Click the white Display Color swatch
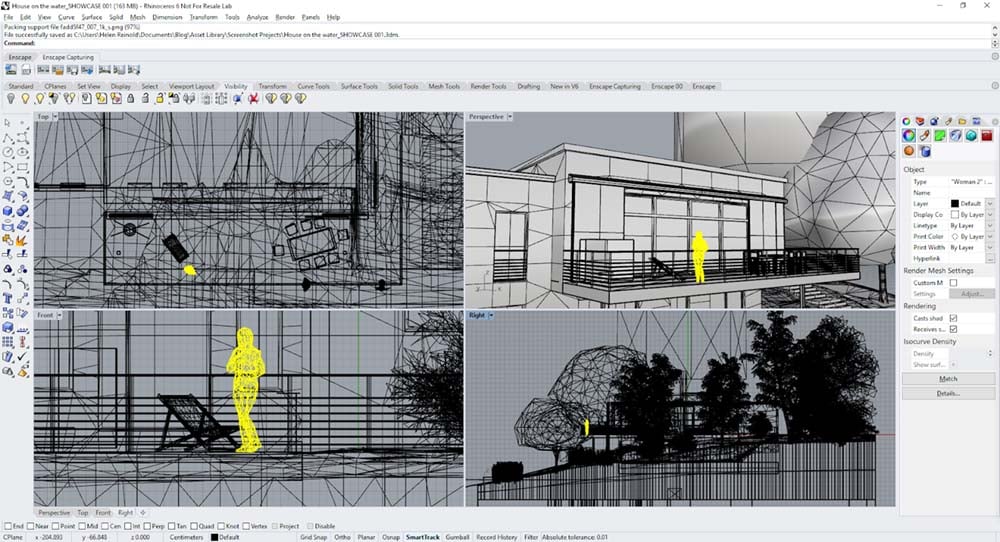1000x542 pixels. coord(955,215)
